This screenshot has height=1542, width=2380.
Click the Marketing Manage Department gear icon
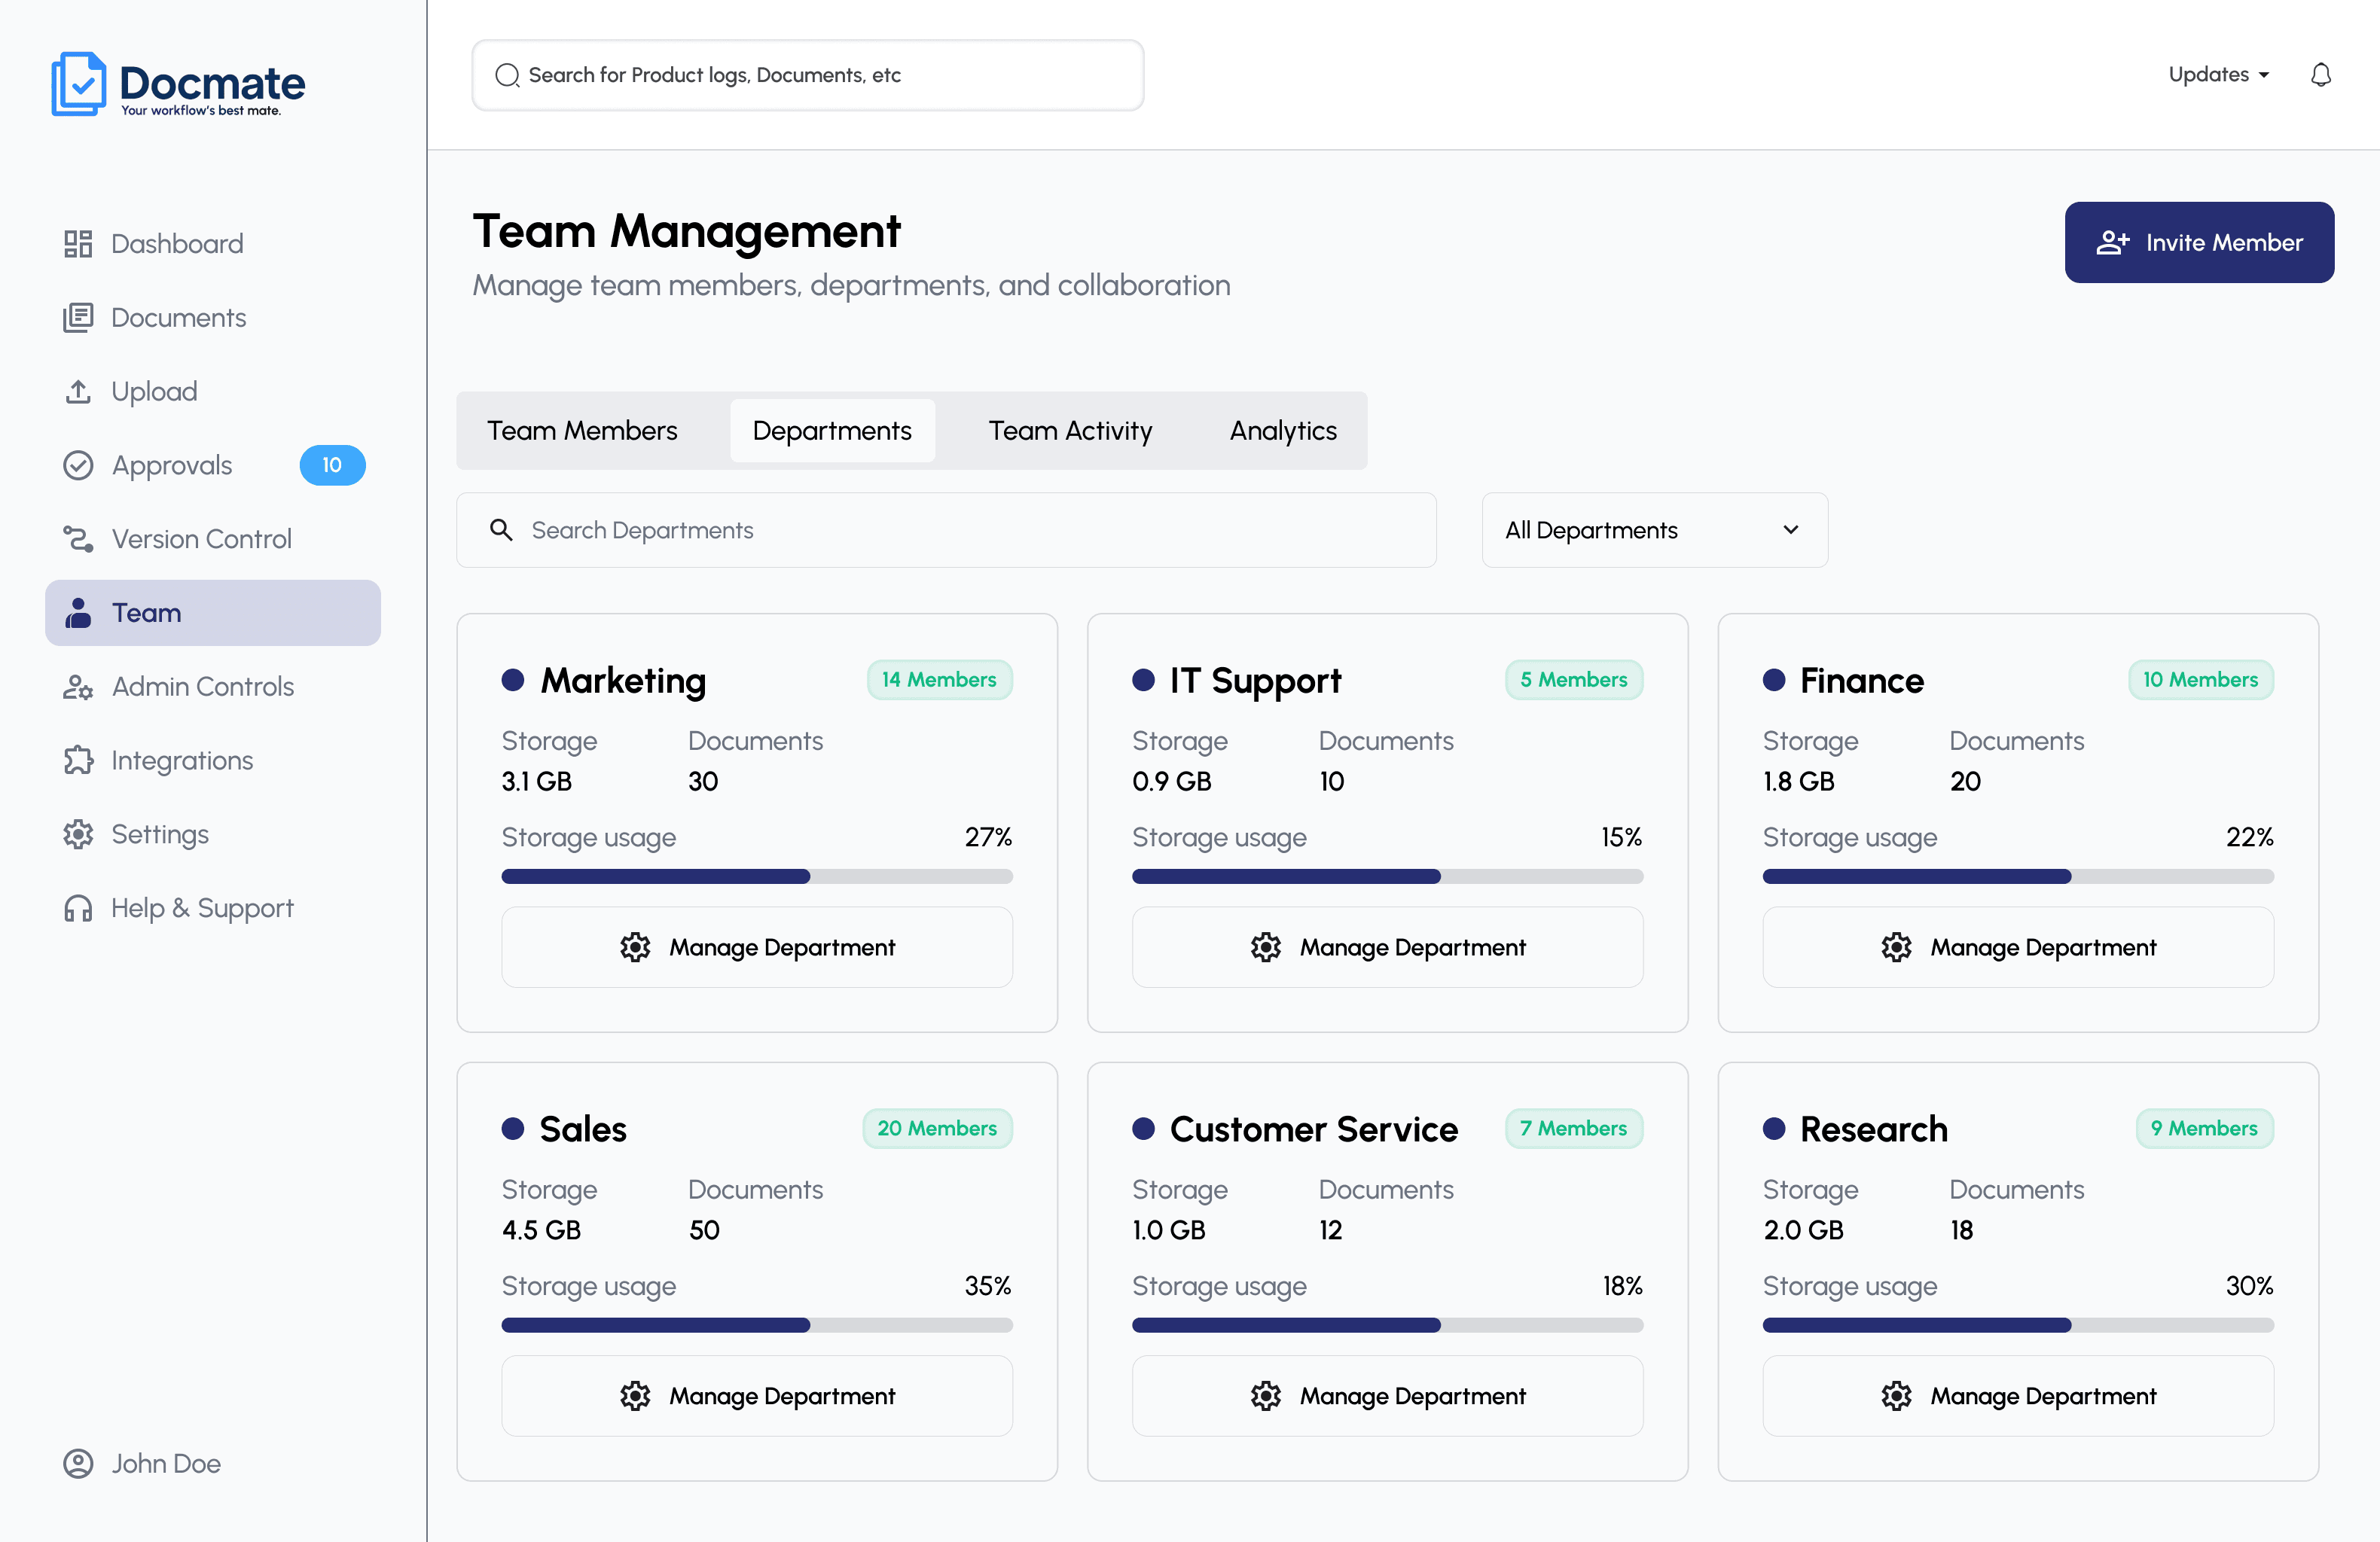[x=635, y=947]
